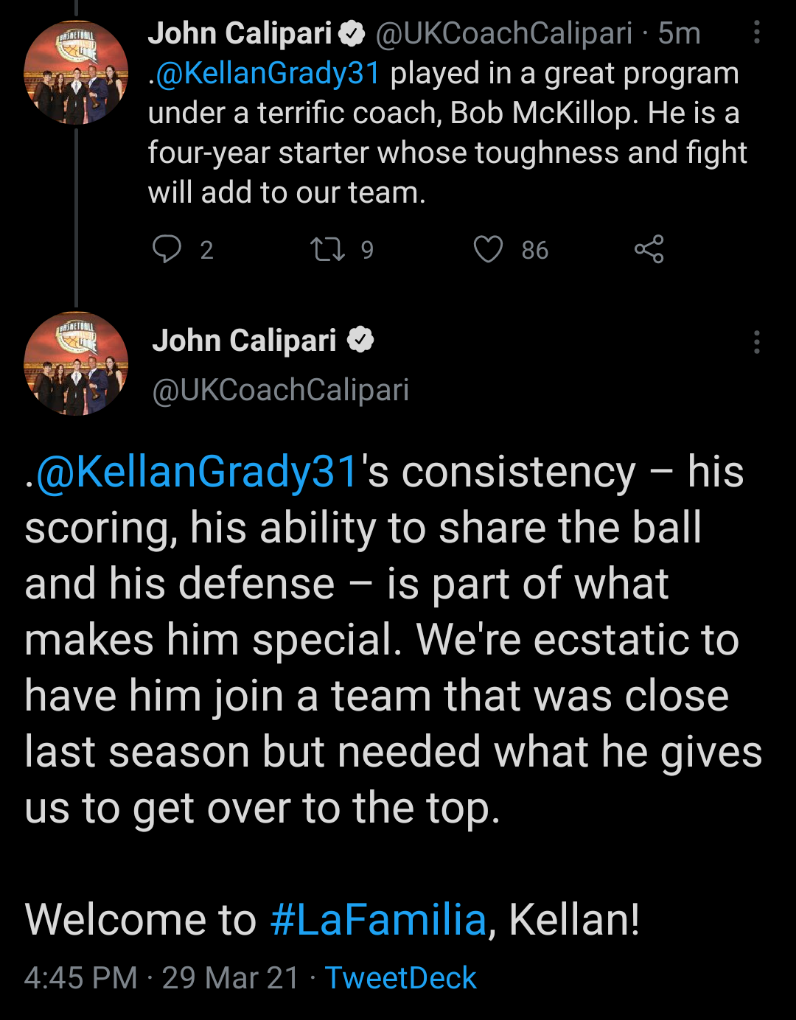Open profile picture on the main tweet
This screenshot has height=1020, width=796.
click(x=76, y=364)
